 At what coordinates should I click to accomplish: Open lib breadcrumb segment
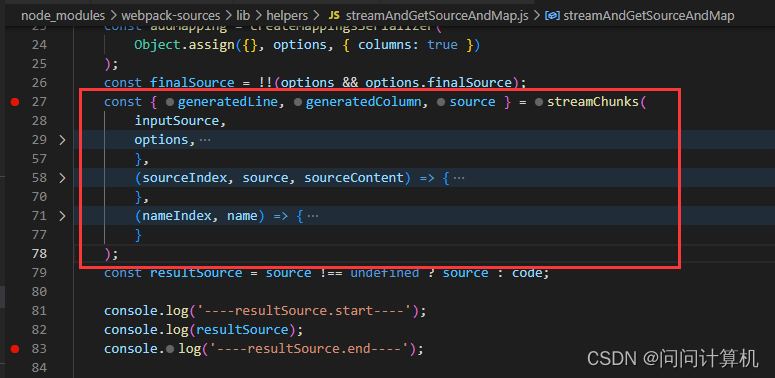(244, 16)
